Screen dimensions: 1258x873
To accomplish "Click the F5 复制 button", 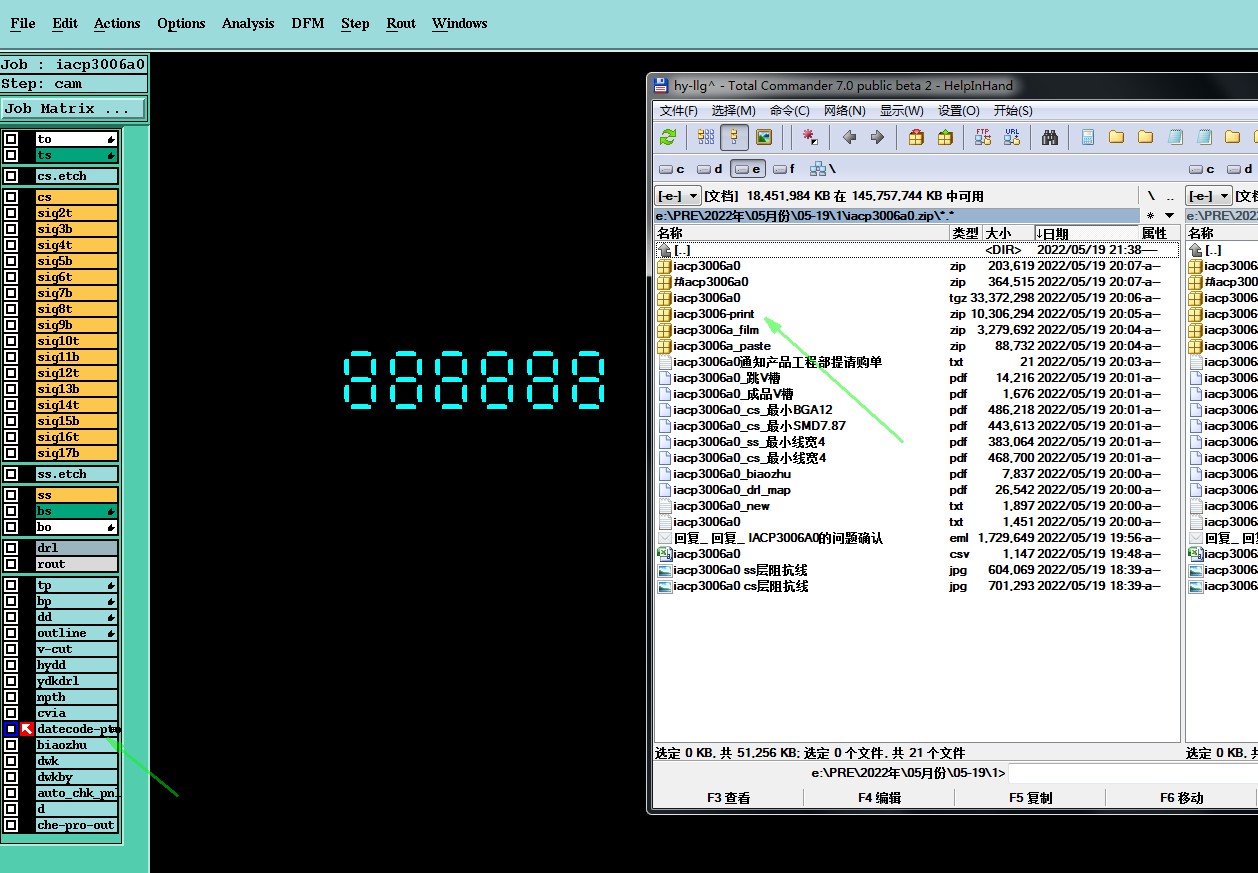I will 1030,797.
